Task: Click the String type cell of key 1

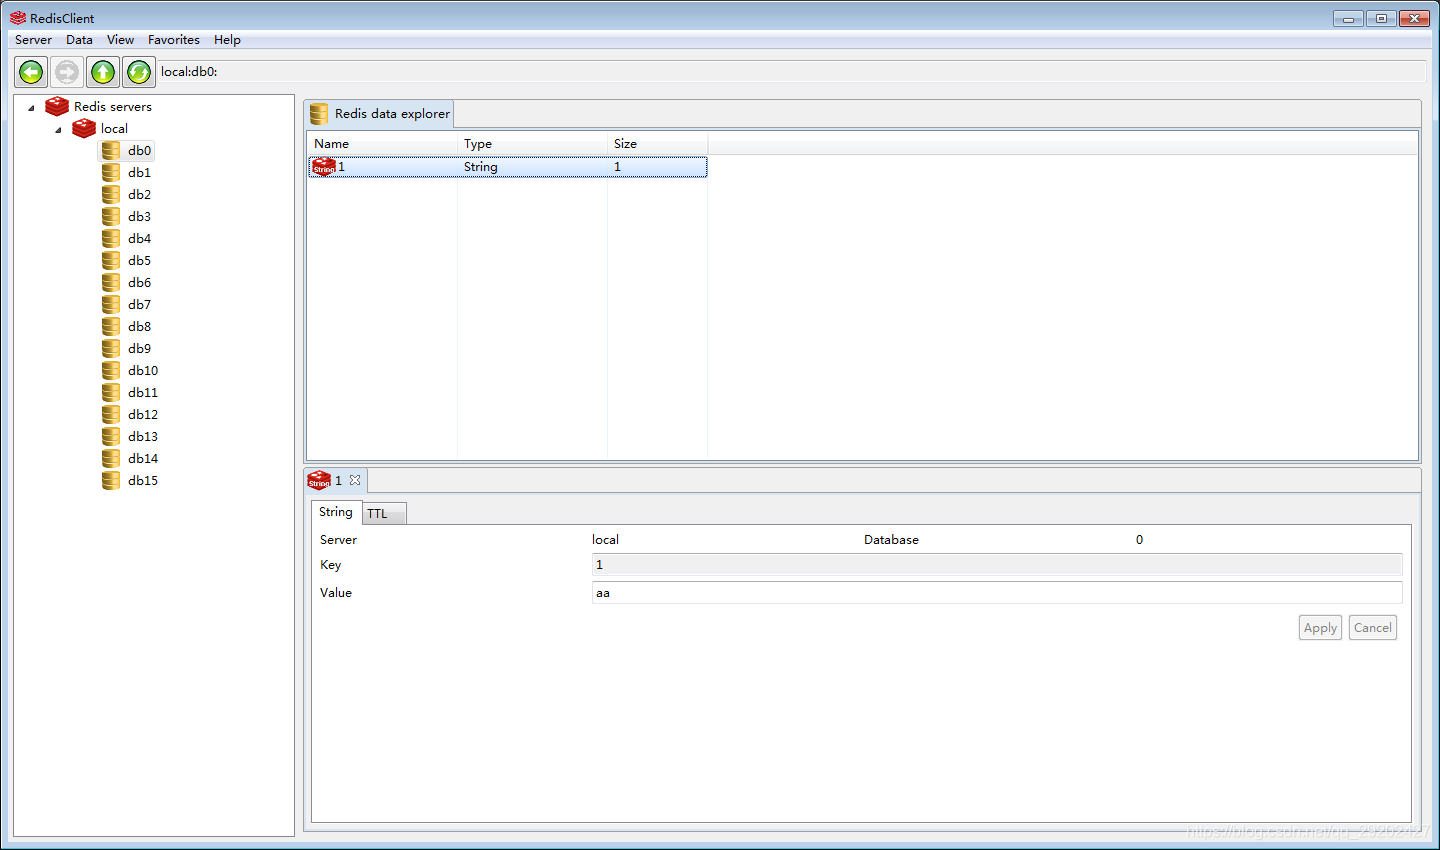Action: pyautogui.click(x=532, y=167)
